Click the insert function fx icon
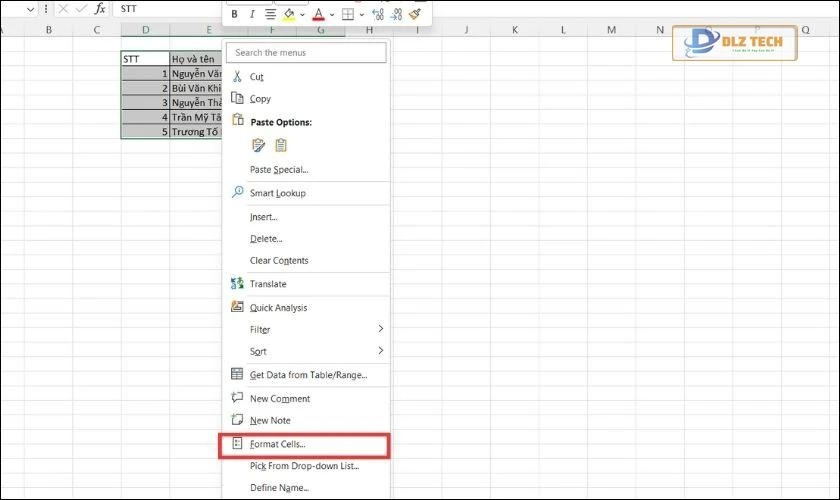Viewport: 840px width, 500px height. coord(99,8)
